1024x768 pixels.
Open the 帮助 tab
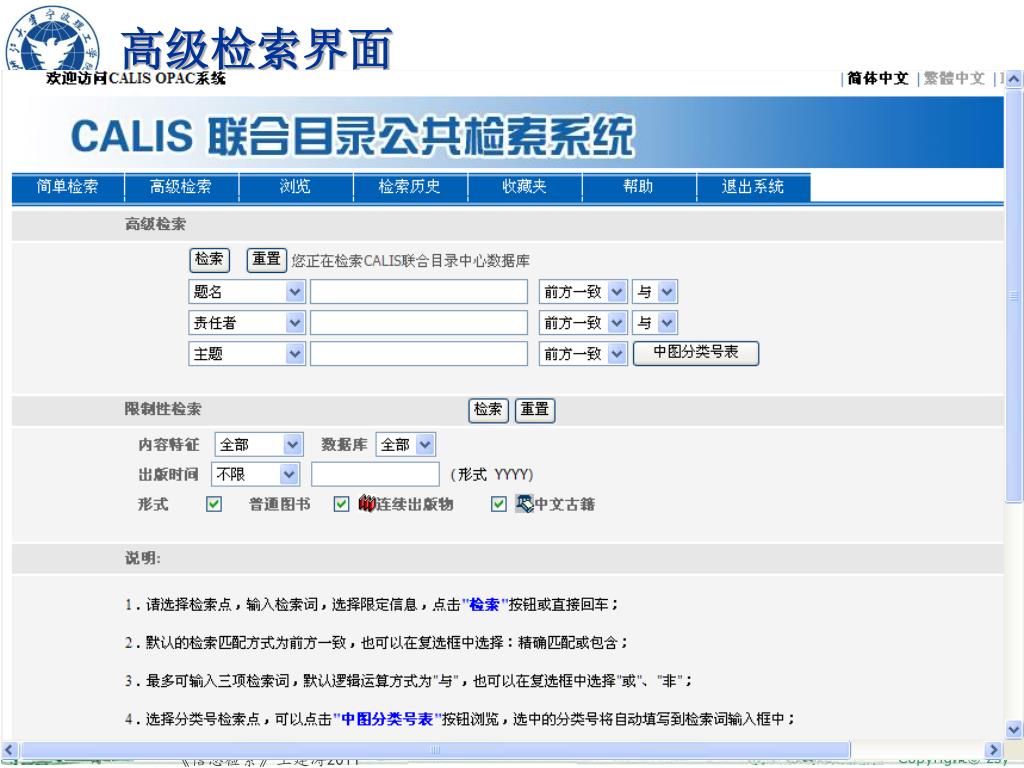(638, 187)
